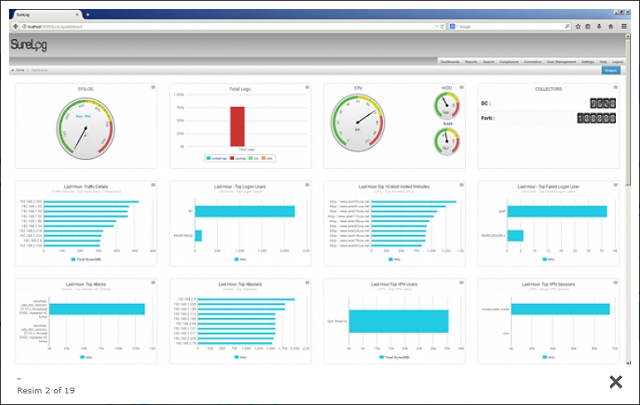Viewport: 640px width, 405px height.
Task: Toggle the snmptrap series in Total Logs legend
Action: [x=216, y=158]
